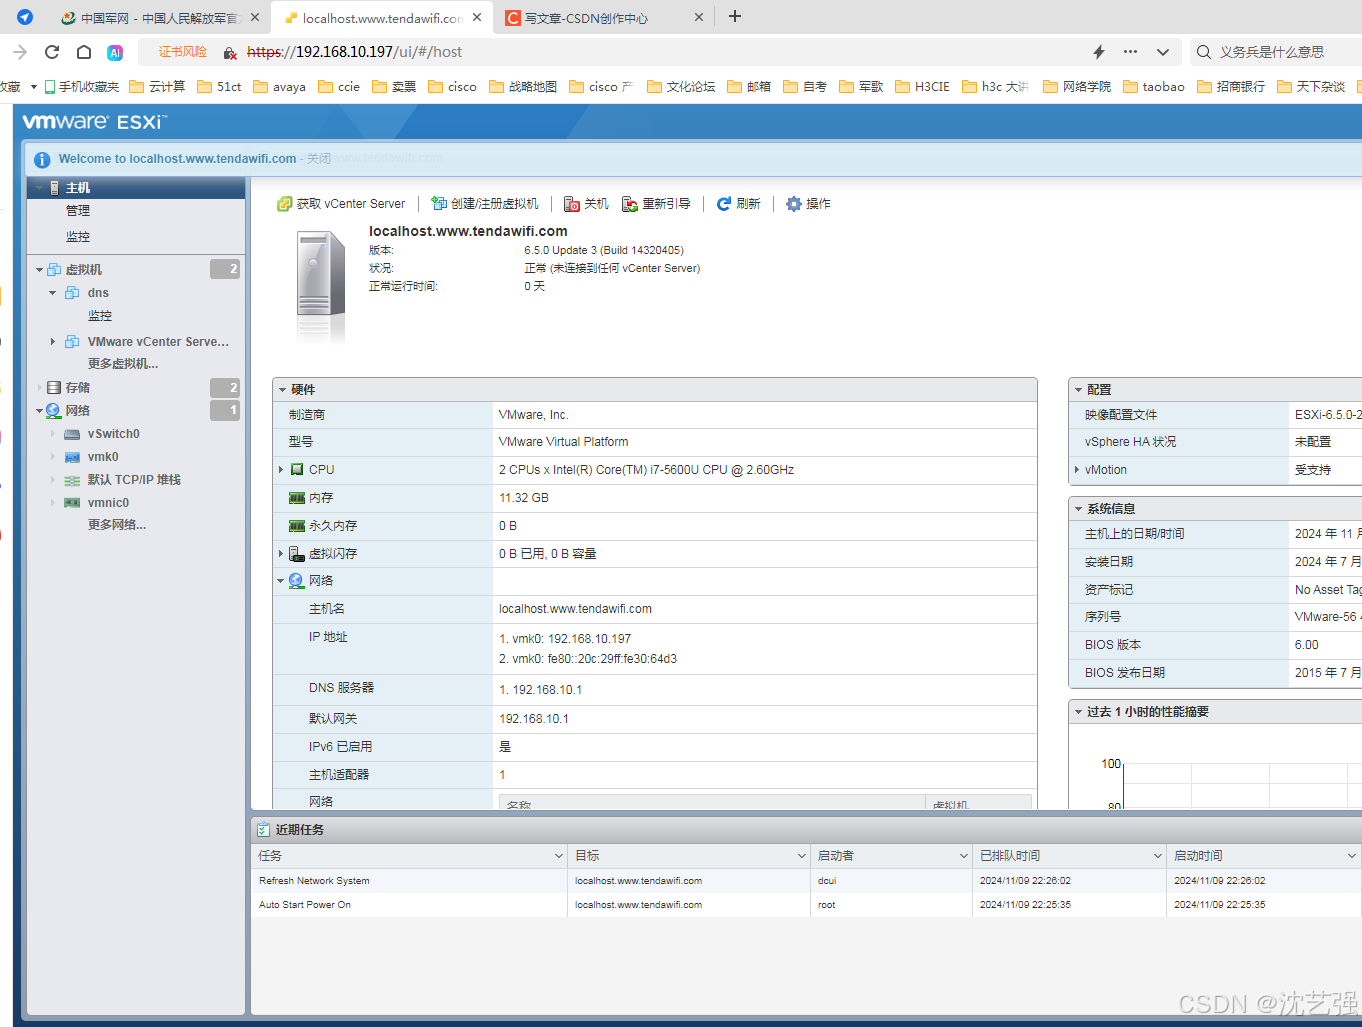Click the storage (存储) icon in navigator

coord(54,388)
